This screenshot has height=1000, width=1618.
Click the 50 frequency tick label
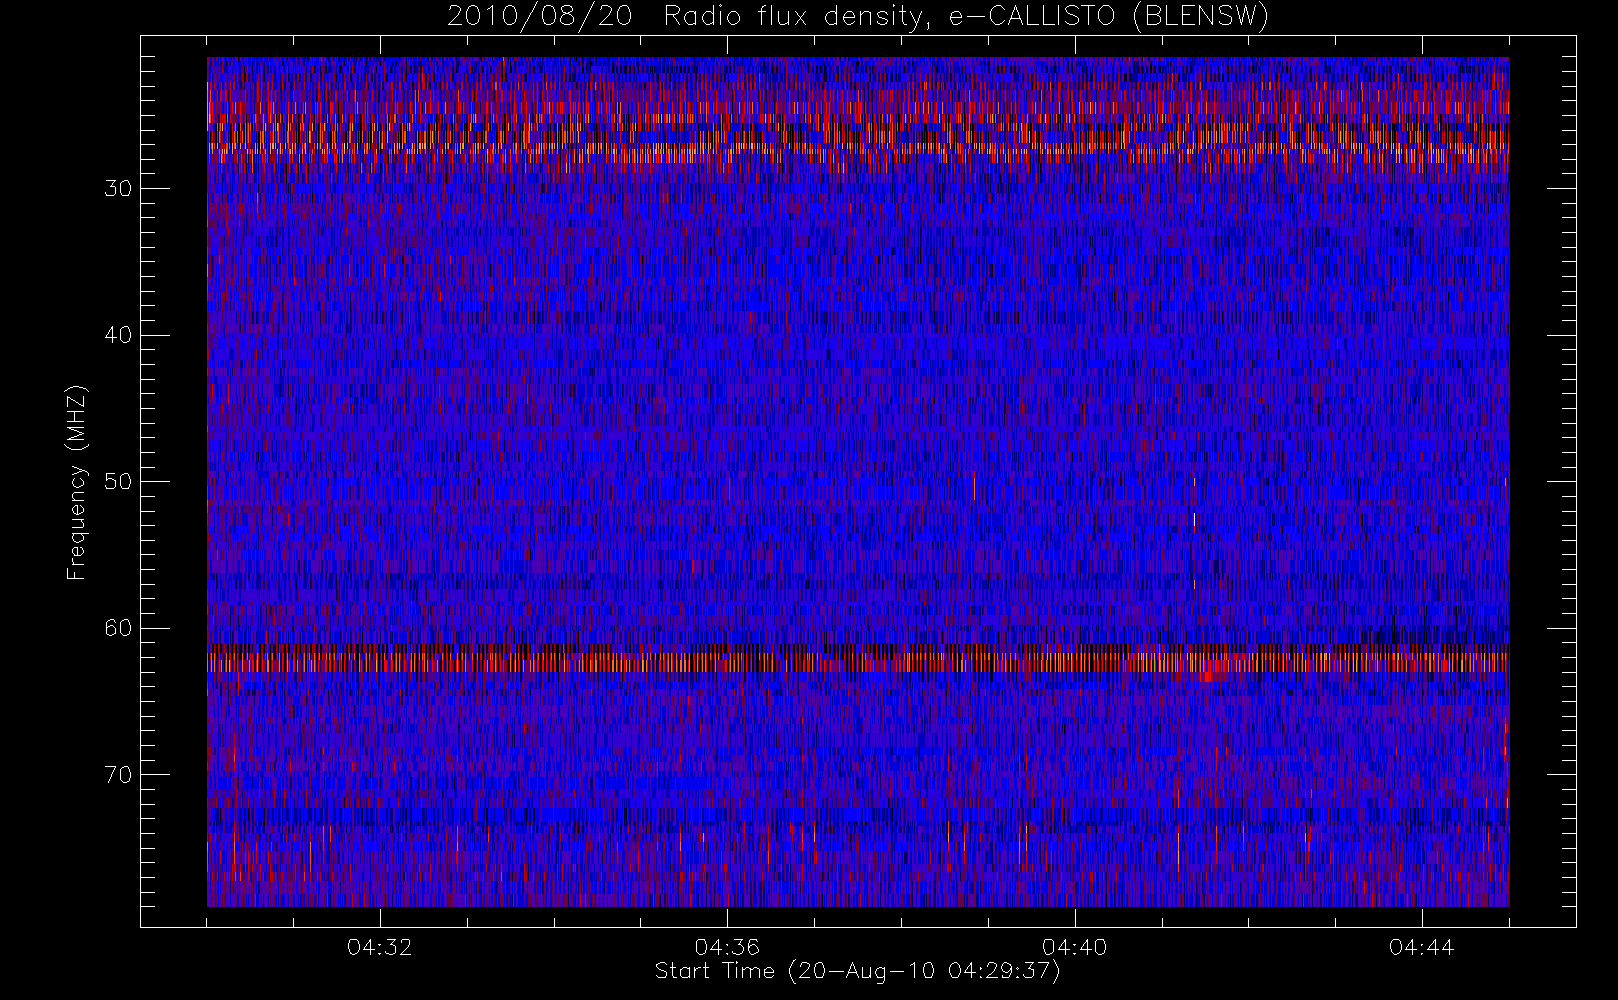(118, 482)
